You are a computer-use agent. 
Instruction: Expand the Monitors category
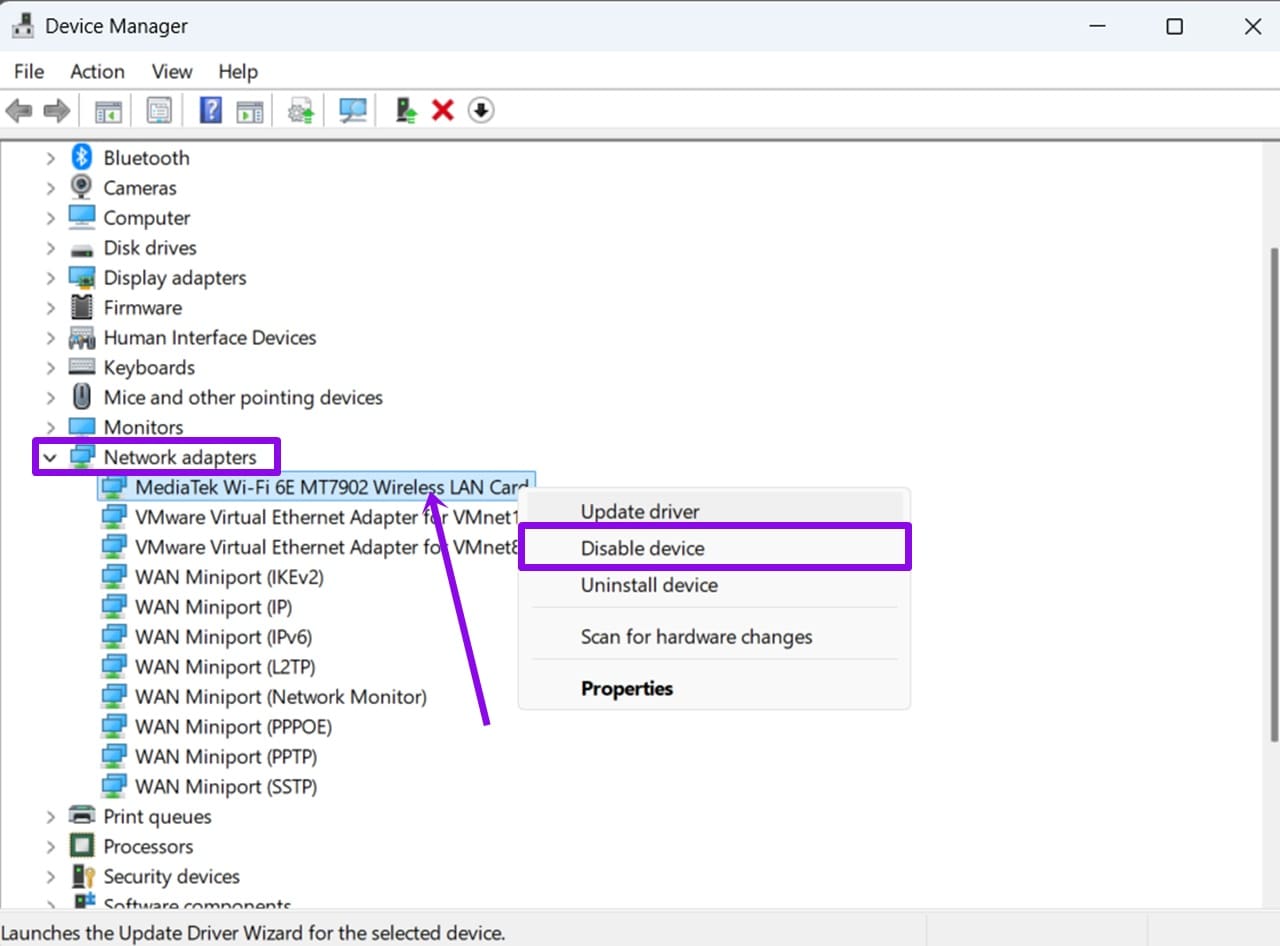pos(50,427)
